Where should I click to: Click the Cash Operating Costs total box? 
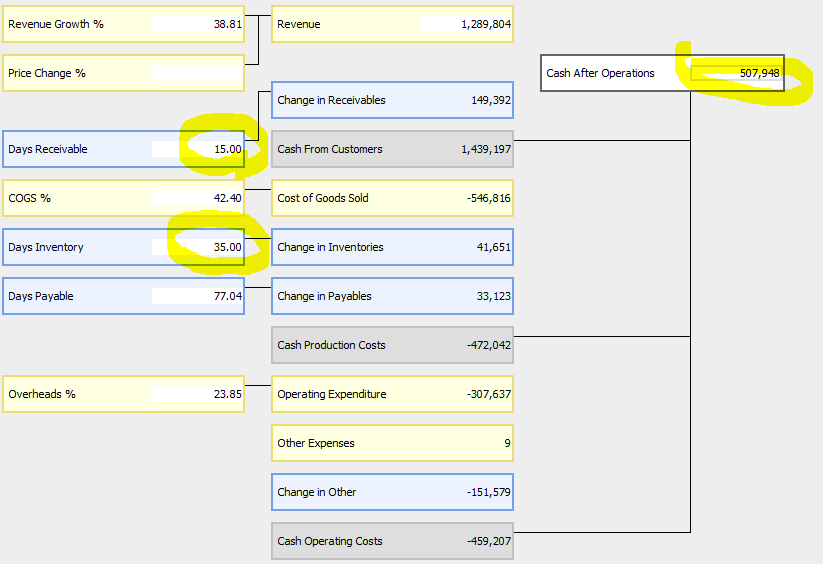pos(392,541)
